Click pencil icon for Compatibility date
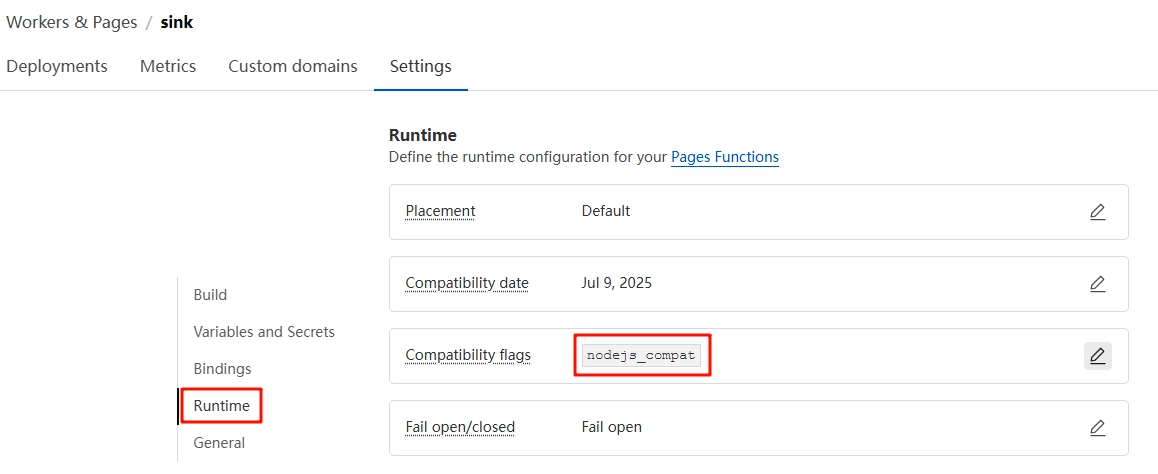The image size is (1158, 474). click(1097, 284)
